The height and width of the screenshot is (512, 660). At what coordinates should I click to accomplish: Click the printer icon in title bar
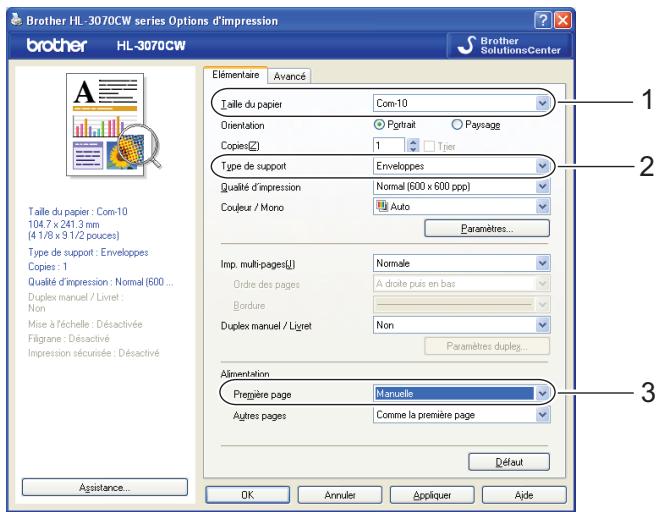pos(16,19)
